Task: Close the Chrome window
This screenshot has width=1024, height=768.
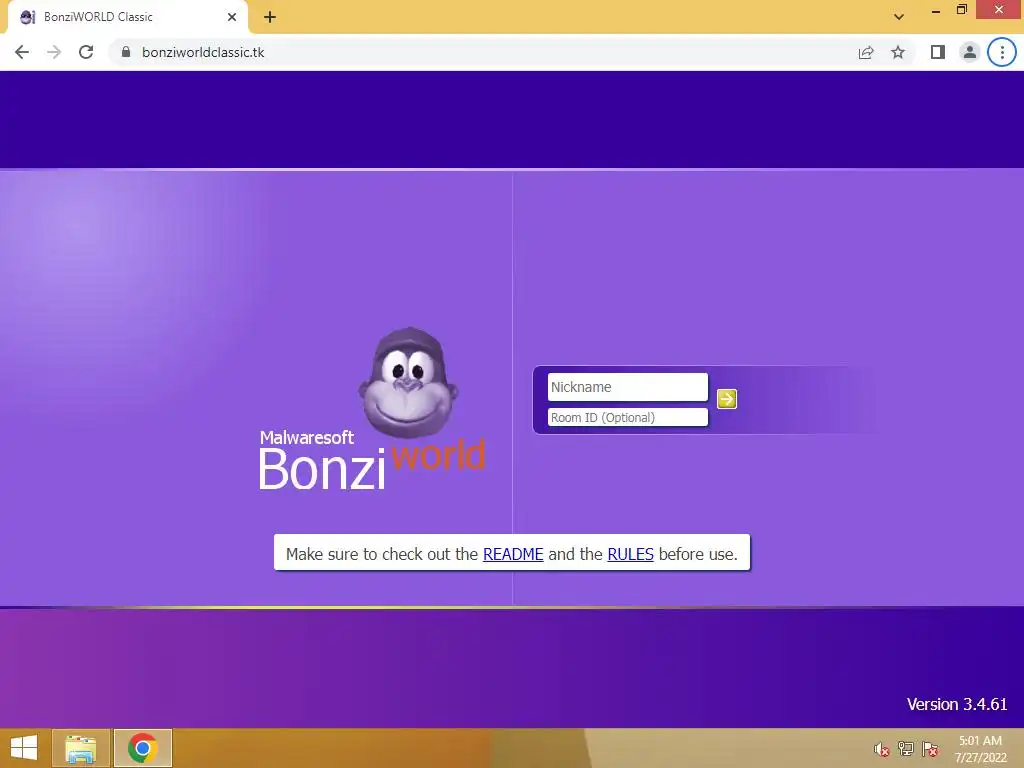Action: point(999,10)
